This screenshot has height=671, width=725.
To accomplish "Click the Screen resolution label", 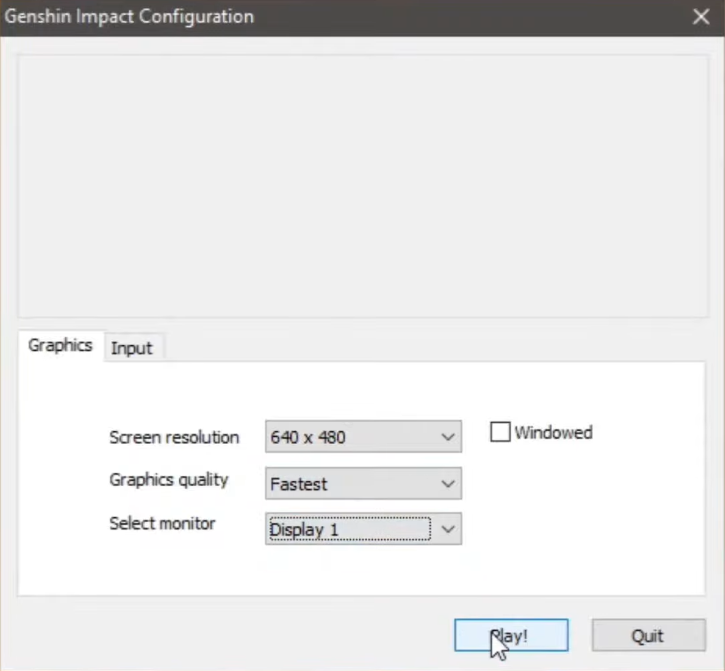I will tap(174, 437).
